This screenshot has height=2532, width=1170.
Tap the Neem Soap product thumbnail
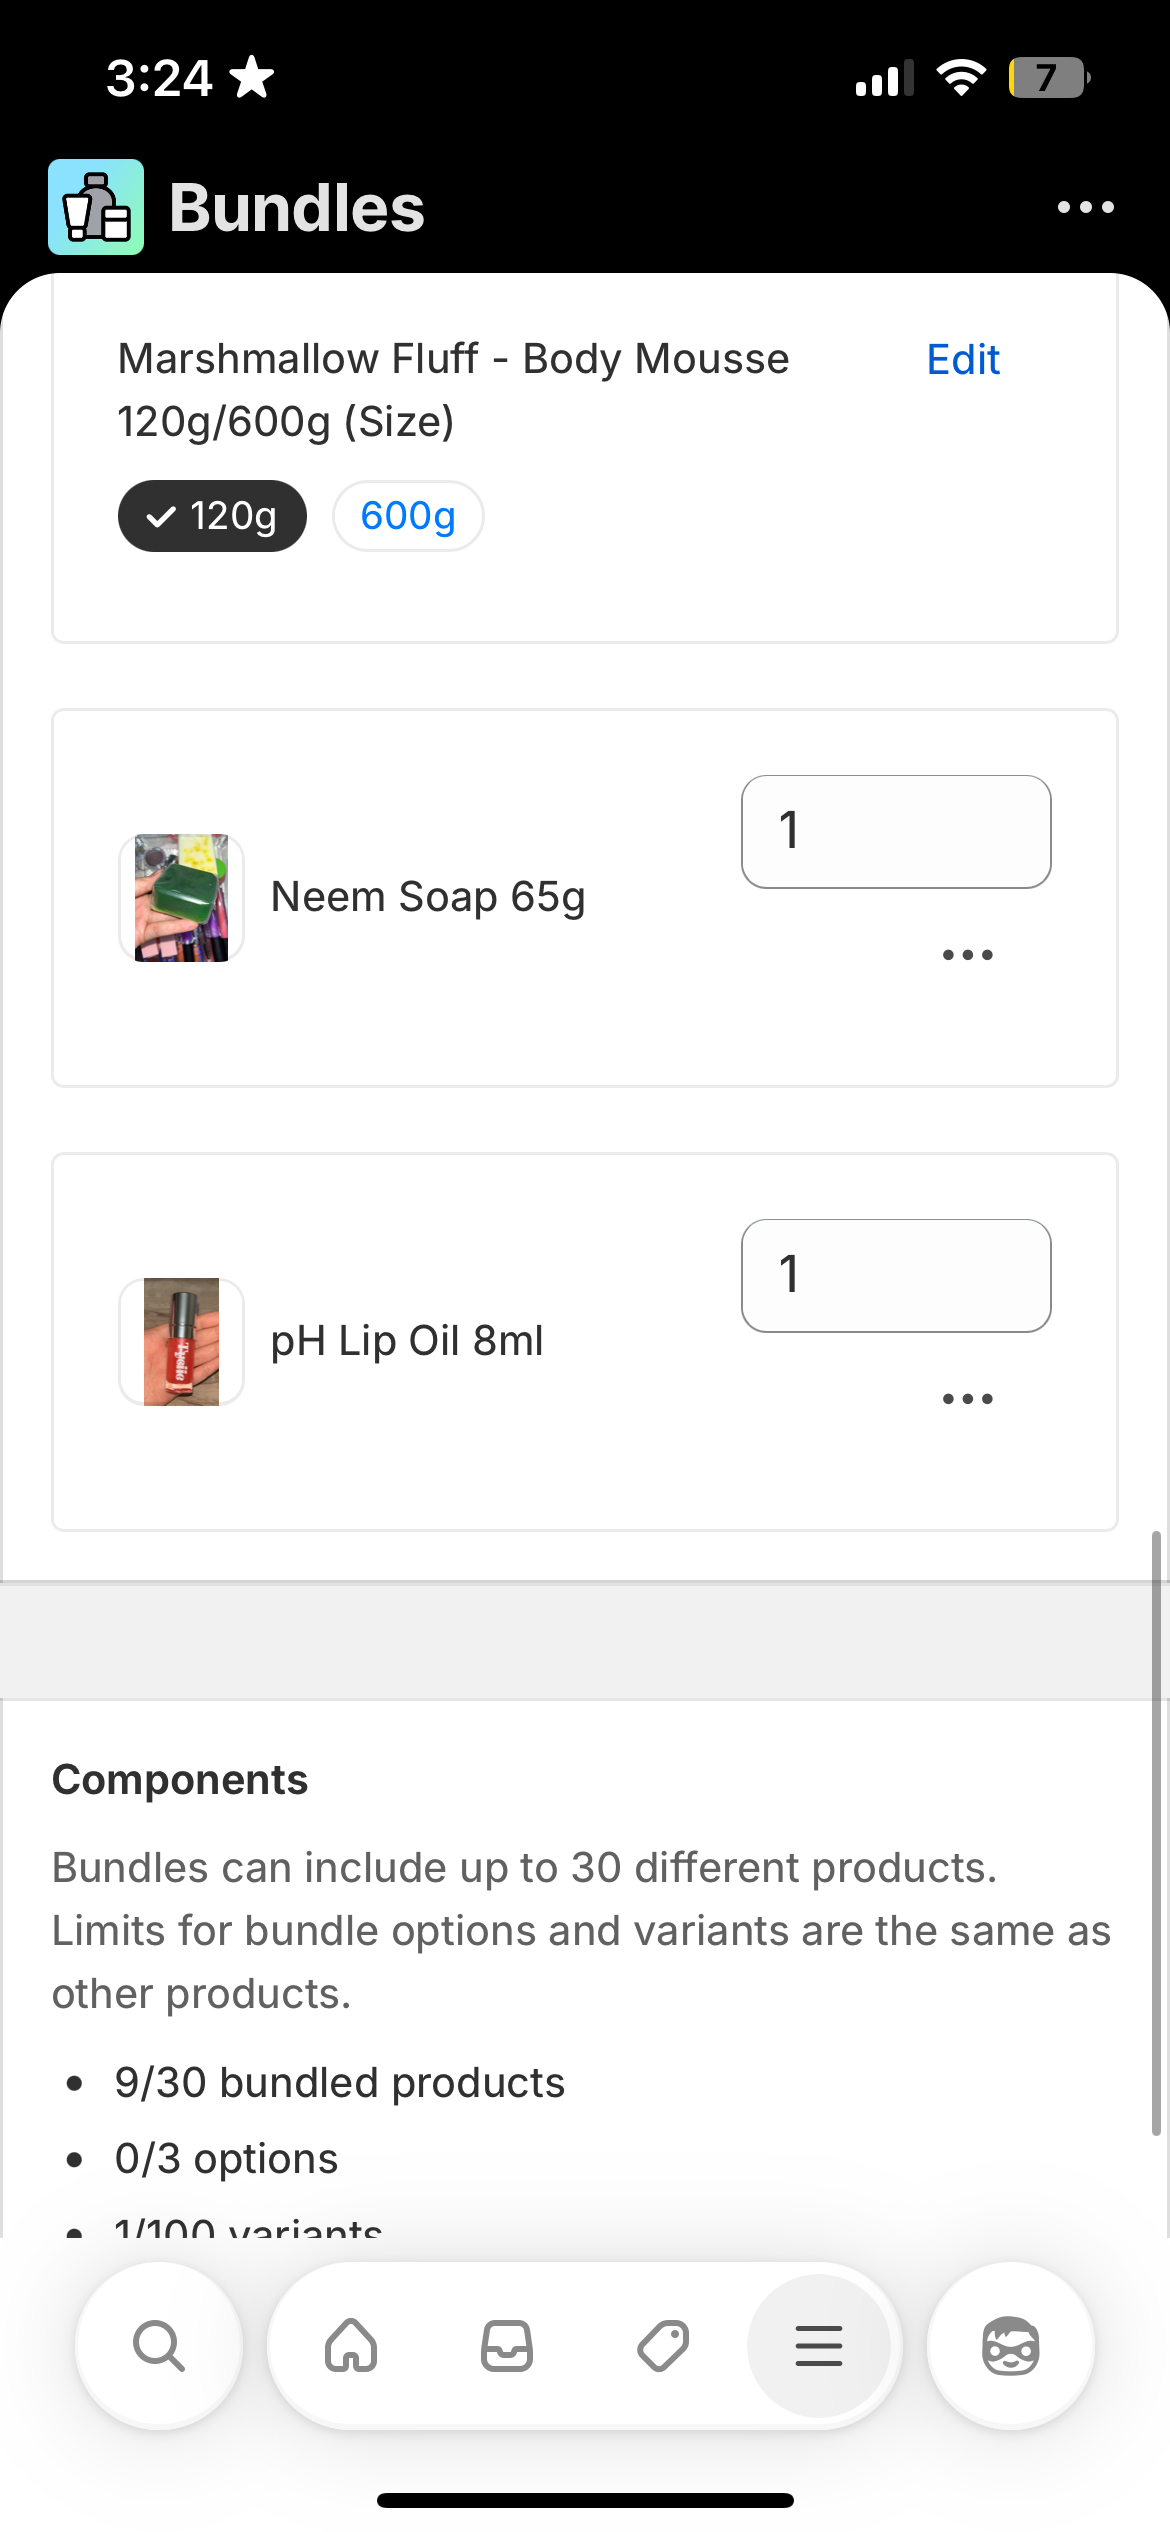[x=181, y=898]
